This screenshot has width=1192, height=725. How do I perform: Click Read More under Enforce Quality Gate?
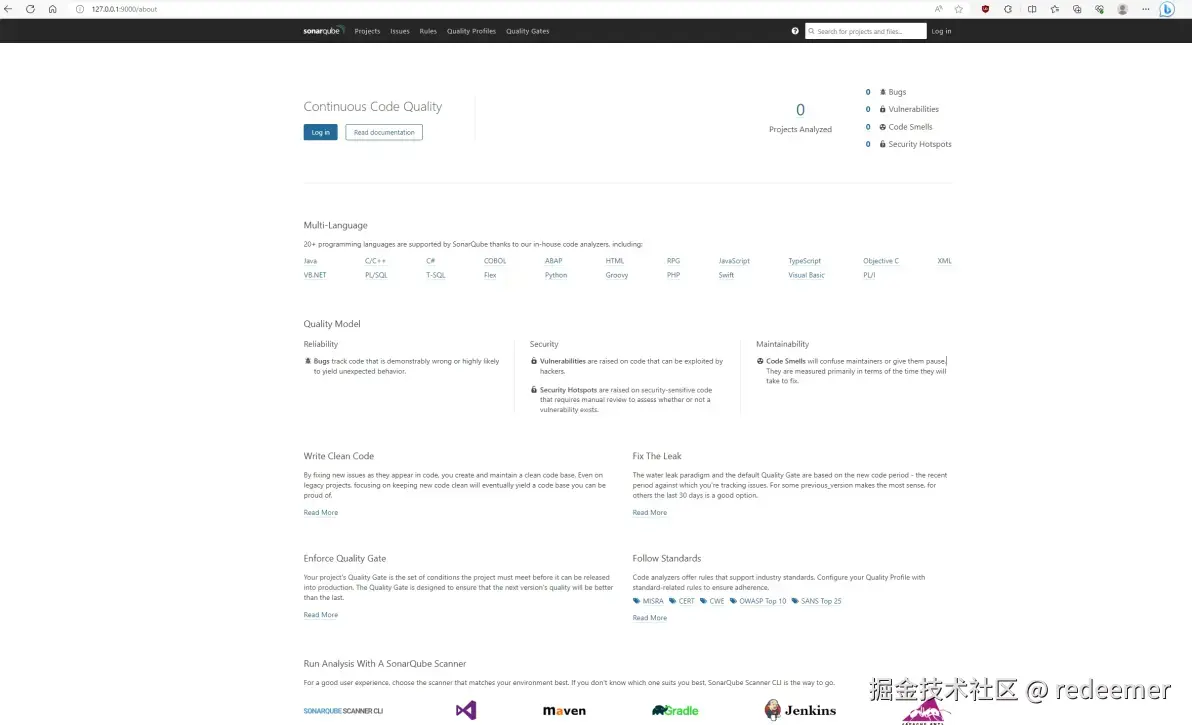coord(321,615)
